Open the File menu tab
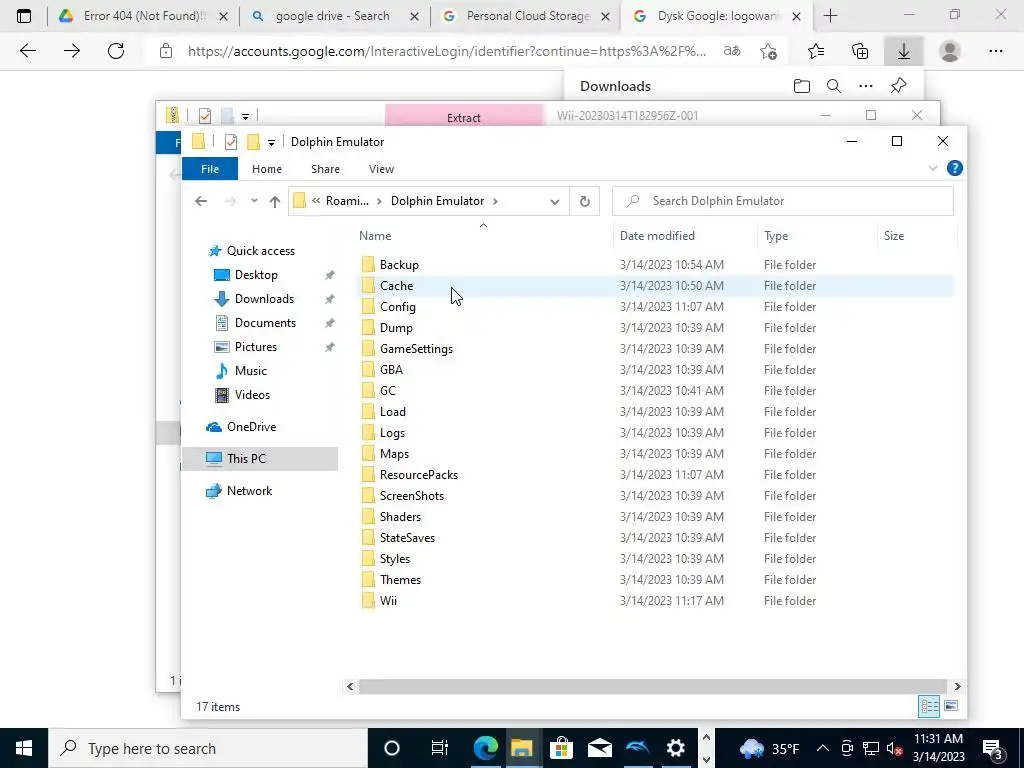 [x=210, y=169]
